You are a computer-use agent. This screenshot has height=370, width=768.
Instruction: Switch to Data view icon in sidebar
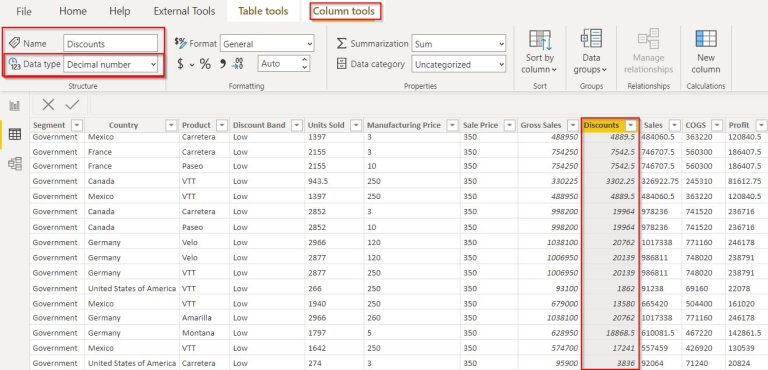point(15,134)
